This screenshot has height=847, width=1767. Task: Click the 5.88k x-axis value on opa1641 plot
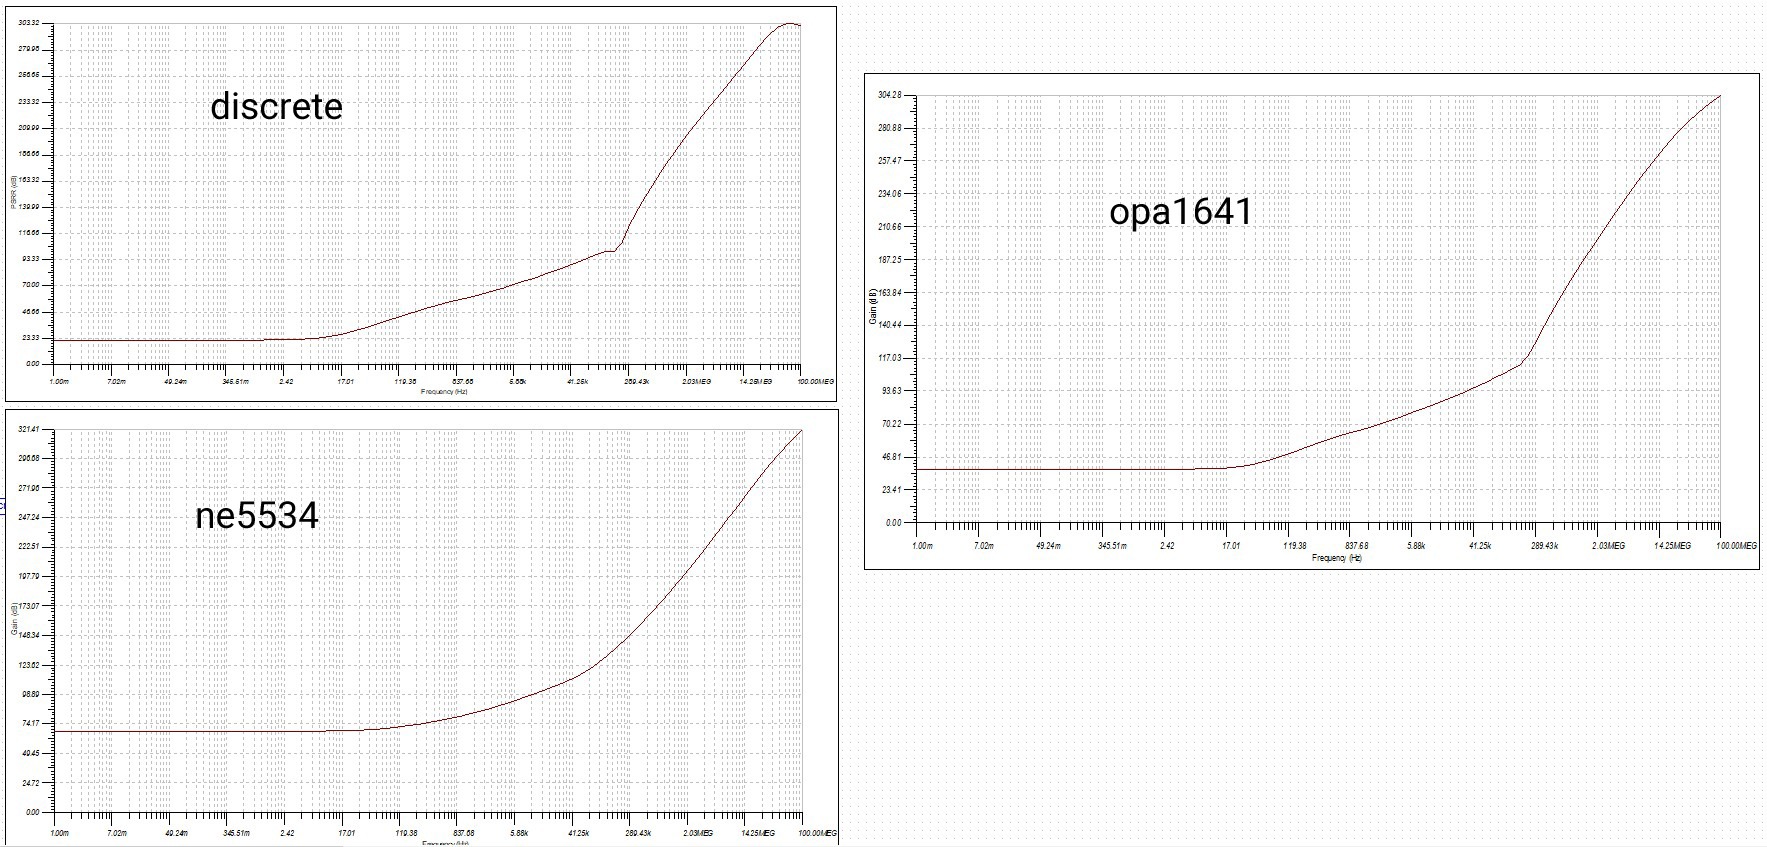1416,546
